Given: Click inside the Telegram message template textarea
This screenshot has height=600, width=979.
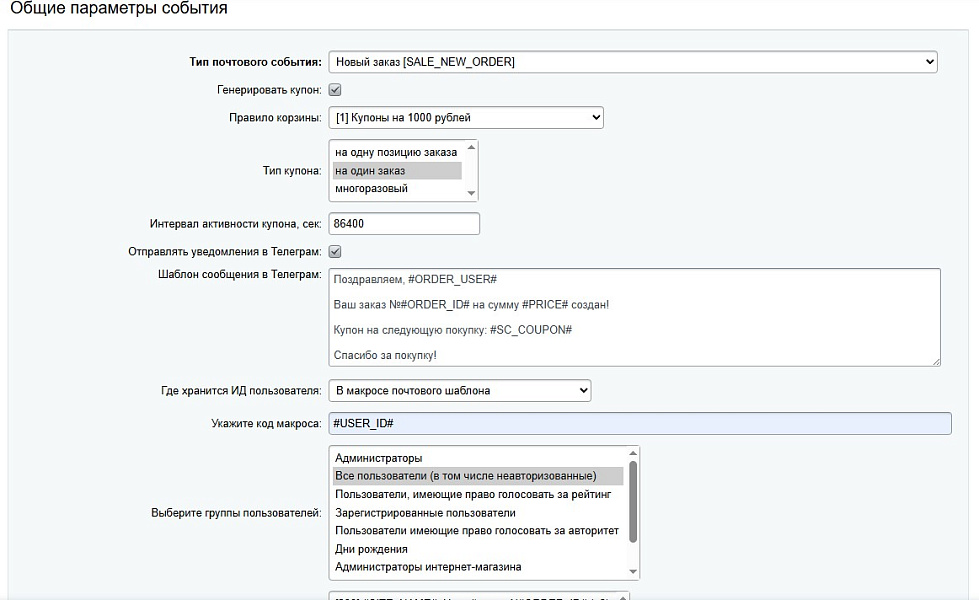Looking at the screenshot, I should tap(634, 316).
